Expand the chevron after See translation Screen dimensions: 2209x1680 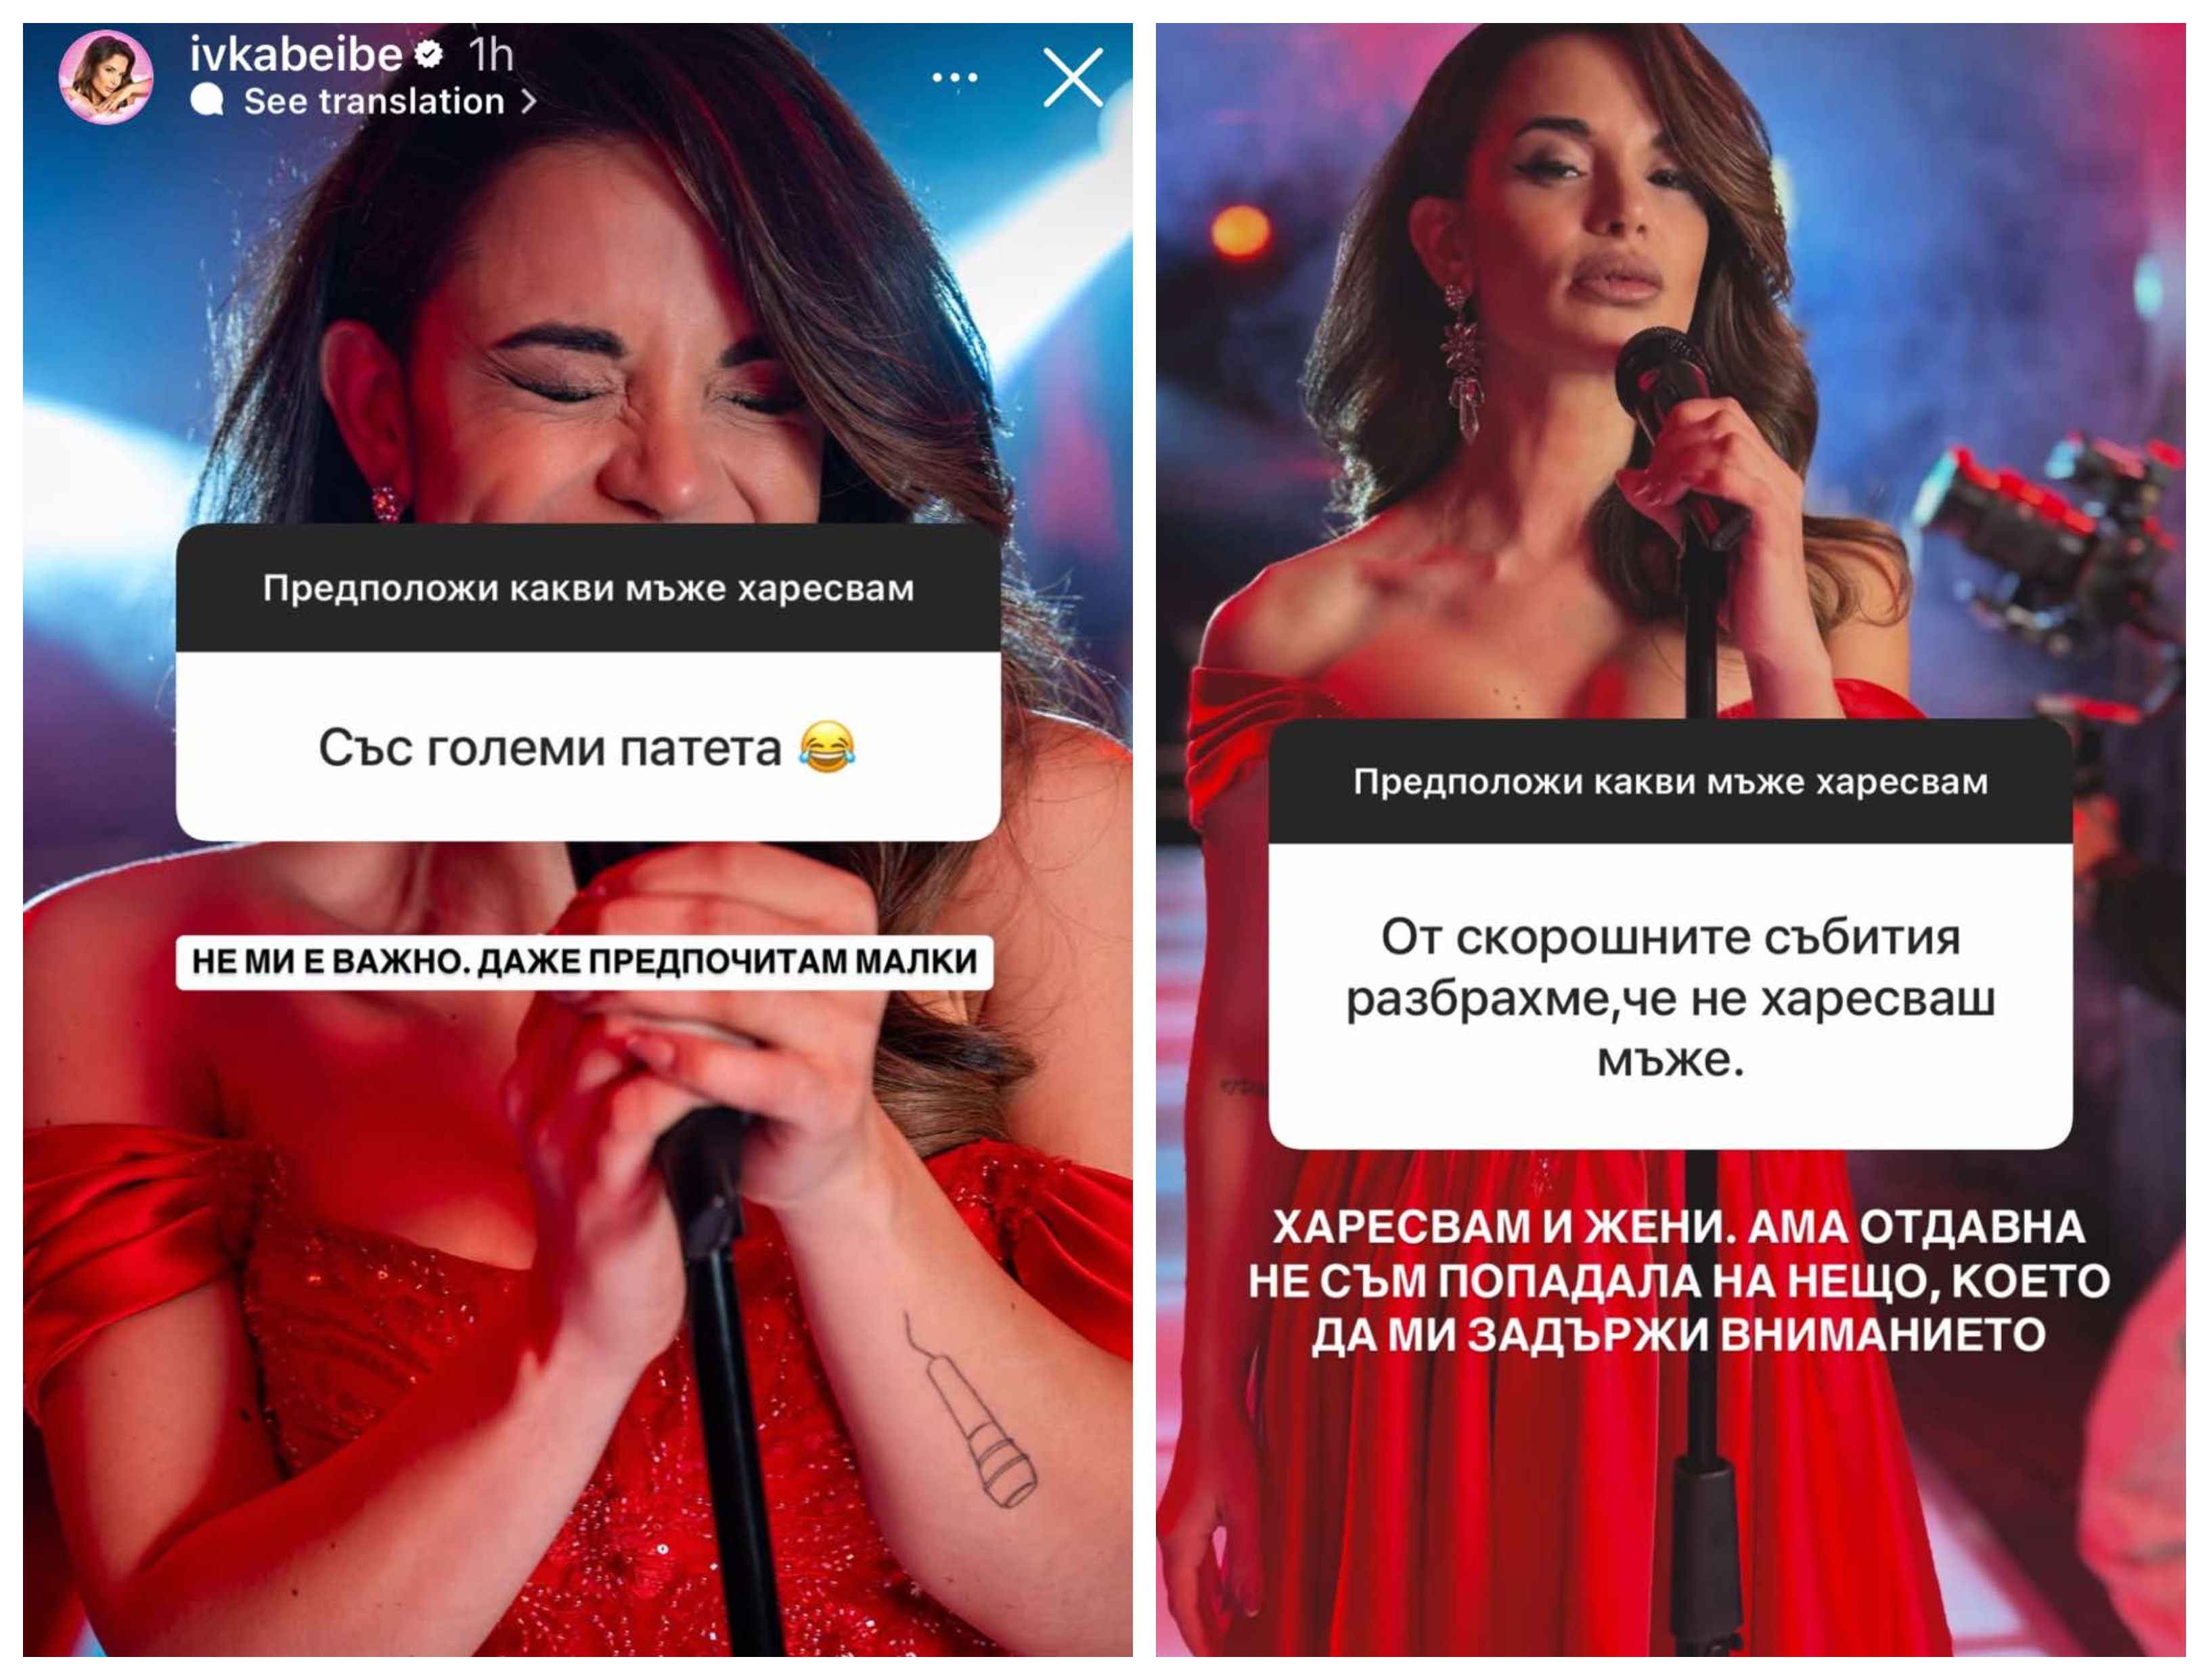[529, 101]
